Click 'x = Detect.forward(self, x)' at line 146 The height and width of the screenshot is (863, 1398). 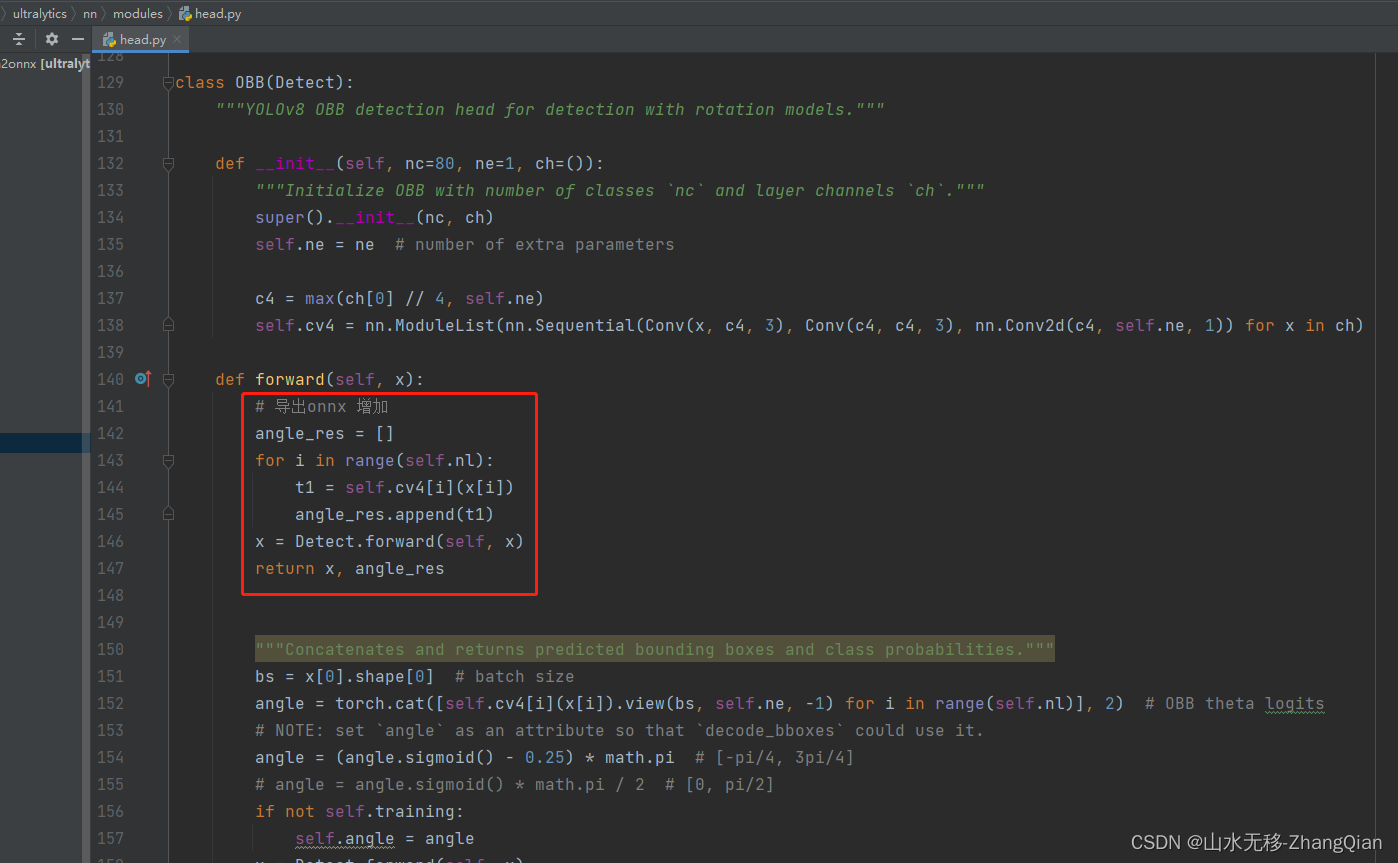(390, 542)
